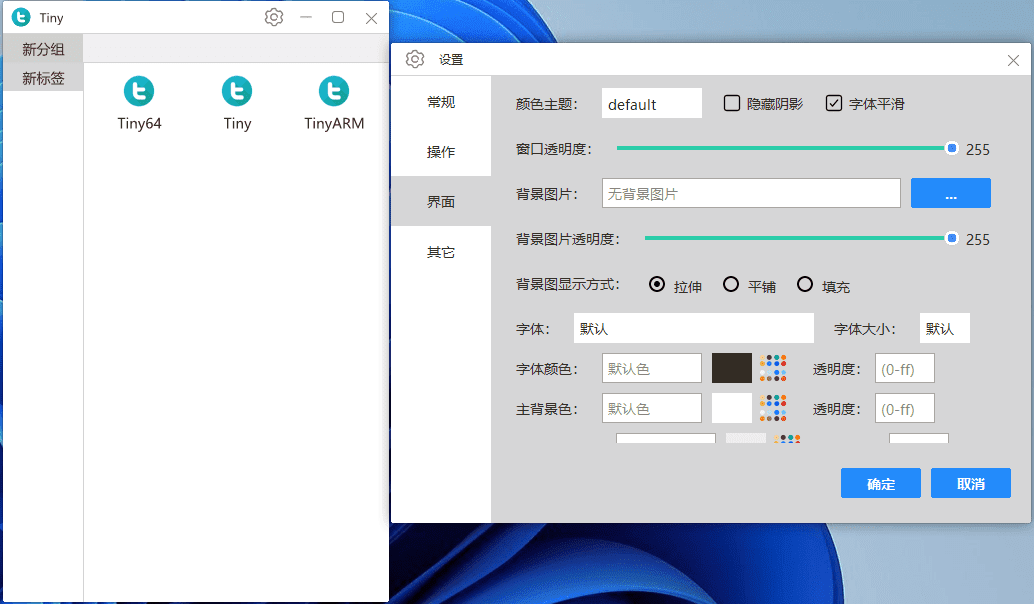Open the Tiny app icon
Viewport: 1034px width, 604px height.
click(236, 92)
